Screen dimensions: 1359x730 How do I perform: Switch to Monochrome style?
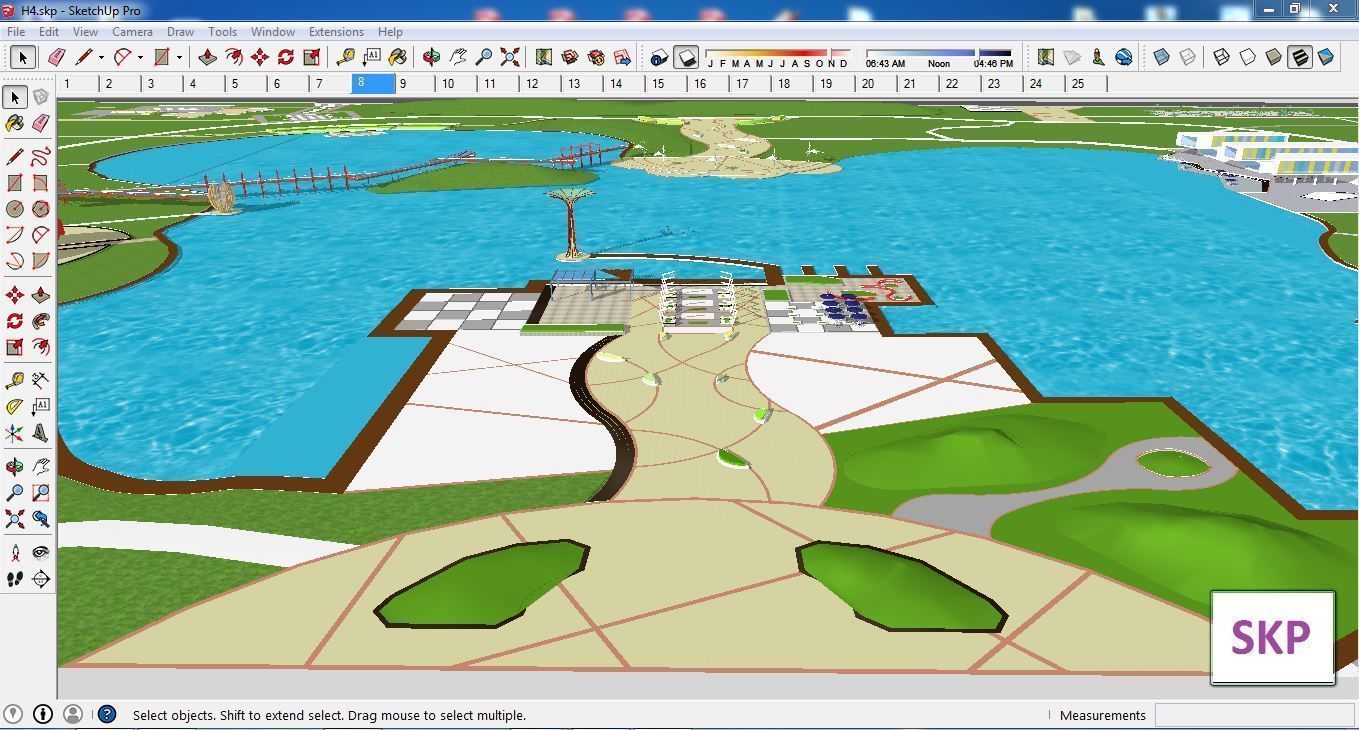click(1325, 57)
